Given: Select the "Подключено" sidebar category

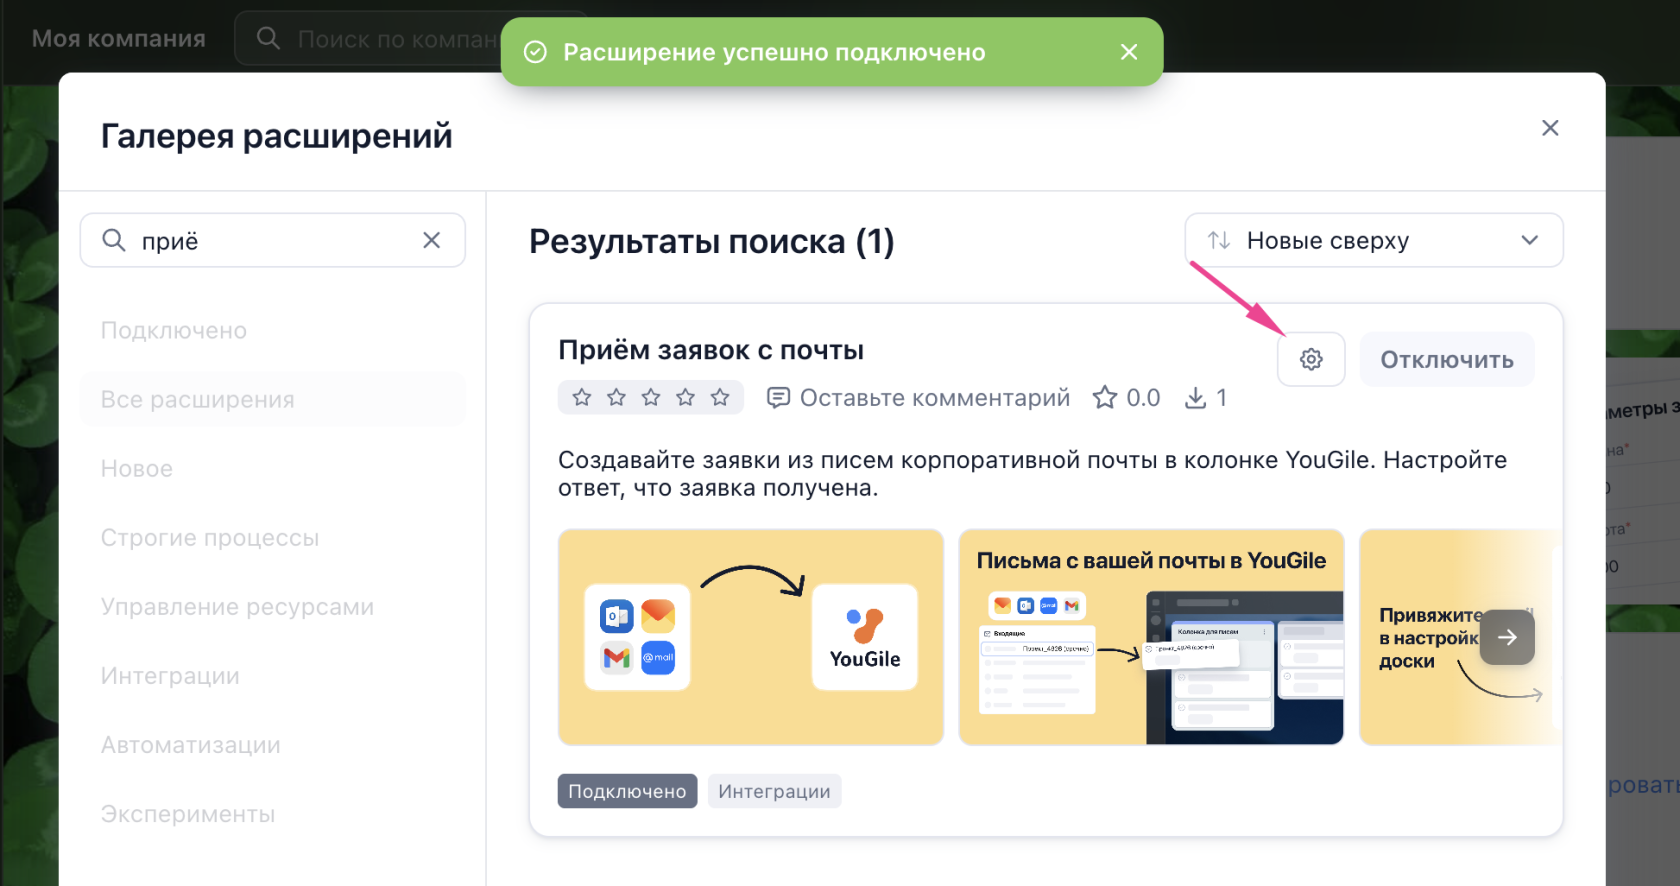Looking at the screenshot, I should (x=174, y=331).
